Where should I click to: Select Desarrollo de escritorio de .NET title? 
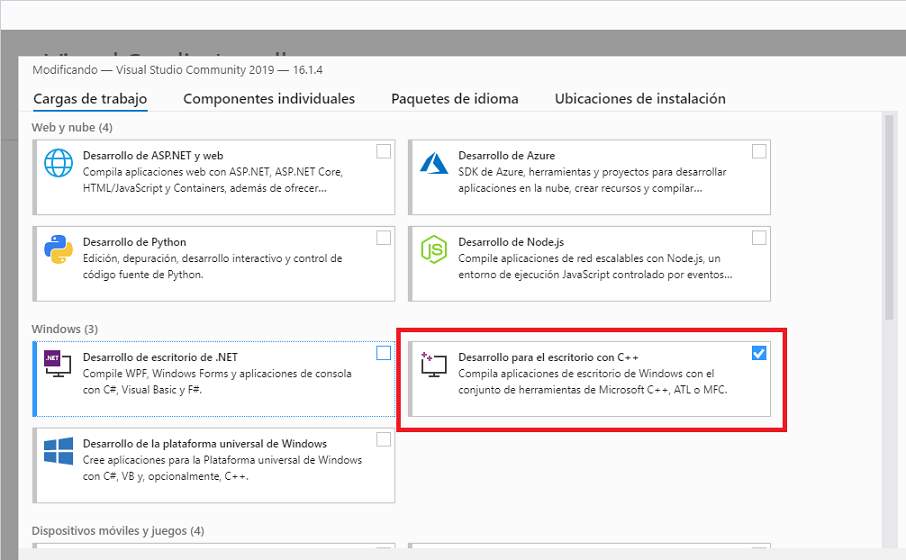click(160, 357)
